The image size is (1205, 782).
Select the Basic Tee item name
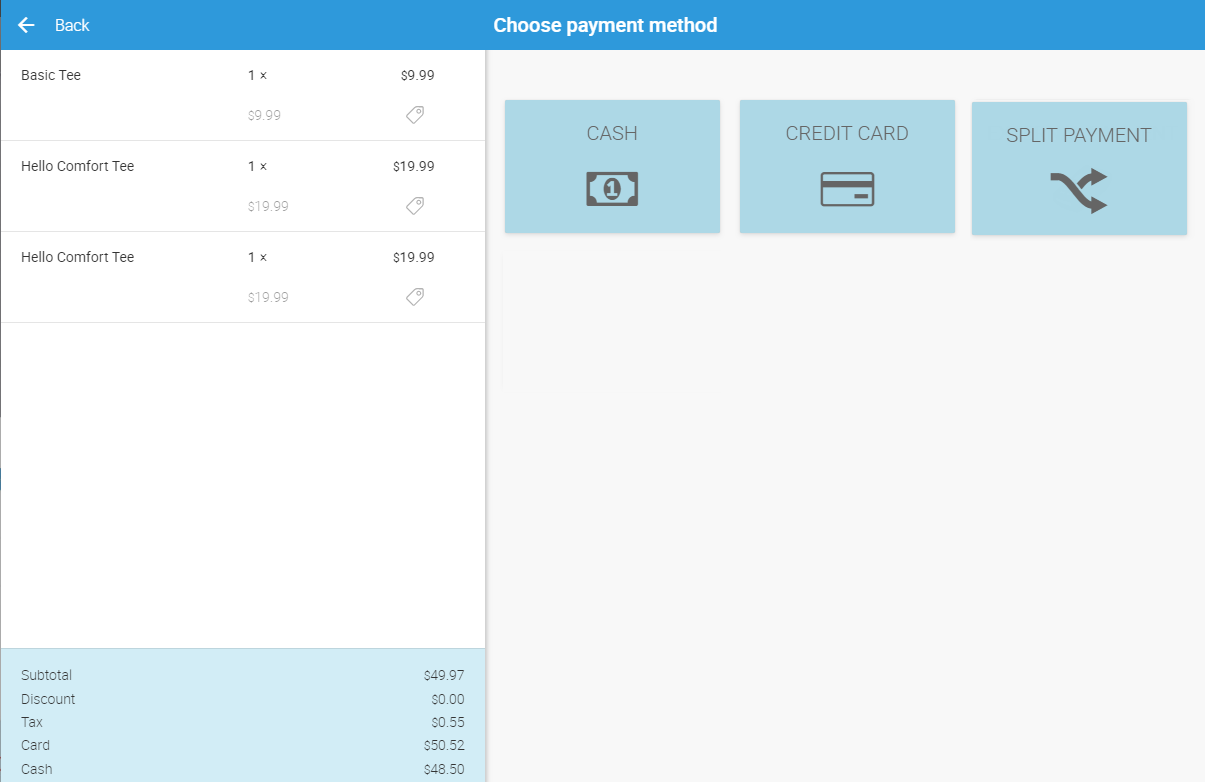[51, 75]
